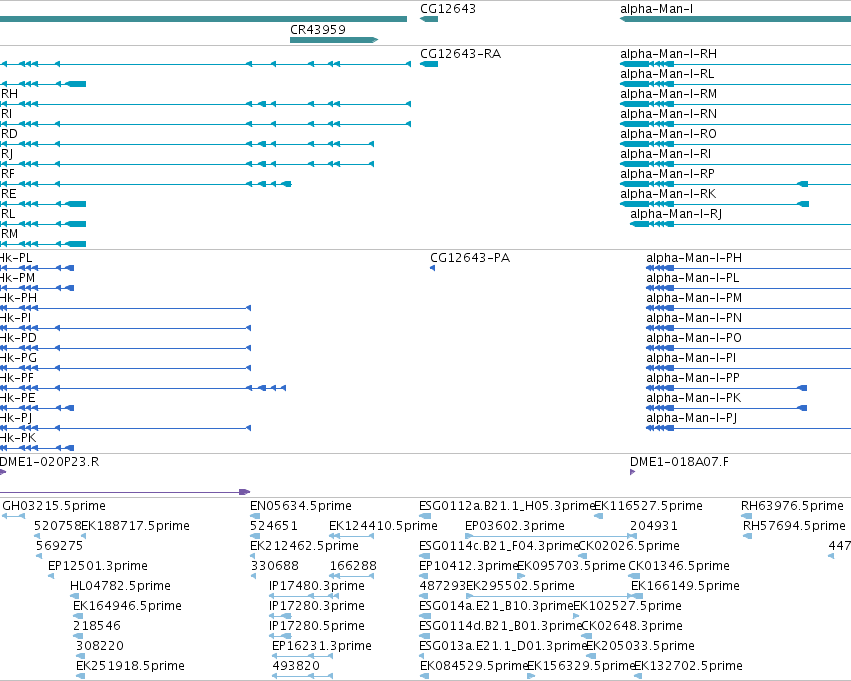Open EST RH63976.5prime
This screenshot has height=681, width=851.
point(792,506)
